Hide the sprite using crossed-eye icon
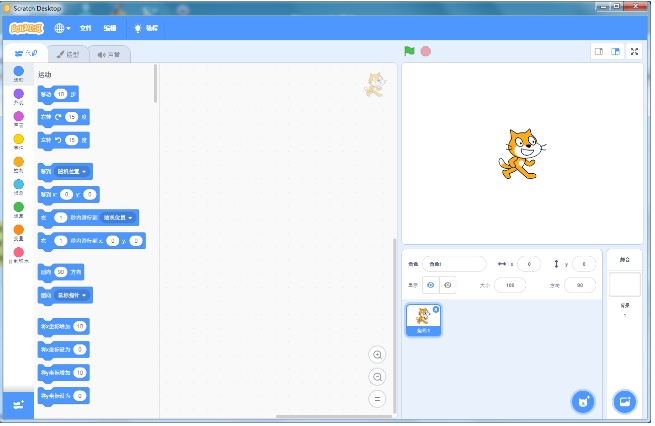The width and height of the screenshot is (655, 426). click(448, 285)
